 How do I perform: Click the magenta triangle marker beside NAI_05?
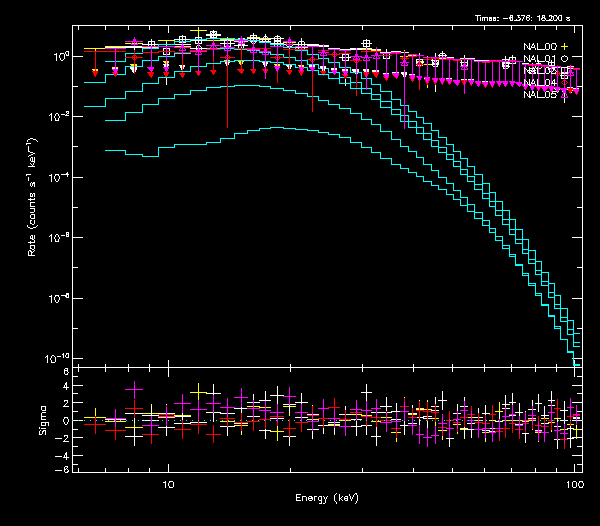(565, 95)
